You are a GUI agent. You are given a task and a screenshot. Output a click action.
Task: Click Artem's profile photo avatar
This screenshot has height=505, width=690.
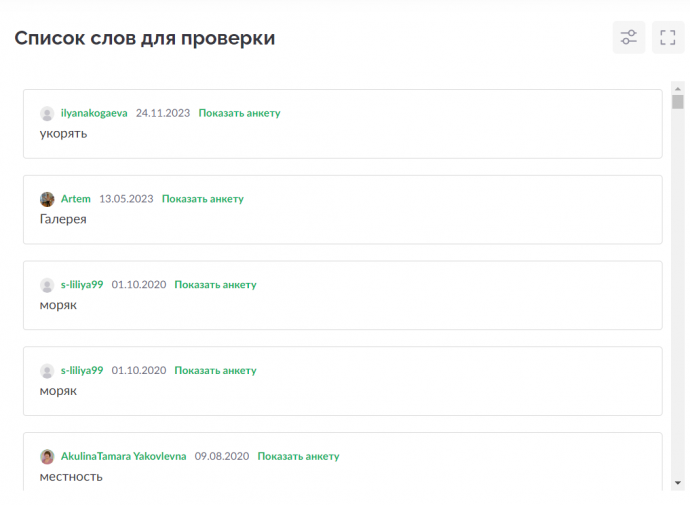coord(47,199)
